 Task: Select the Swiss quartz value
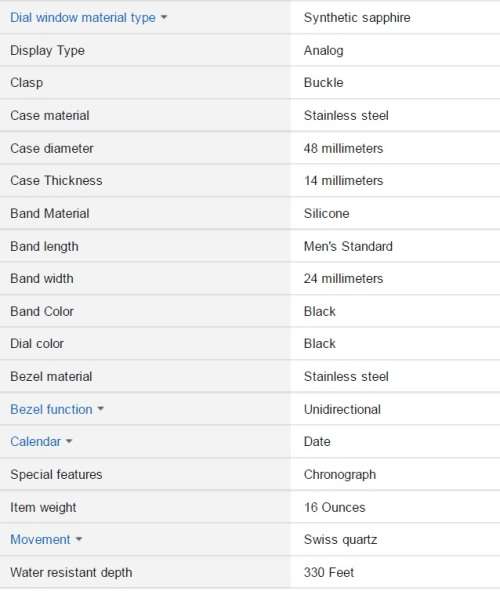pos(340,540)
